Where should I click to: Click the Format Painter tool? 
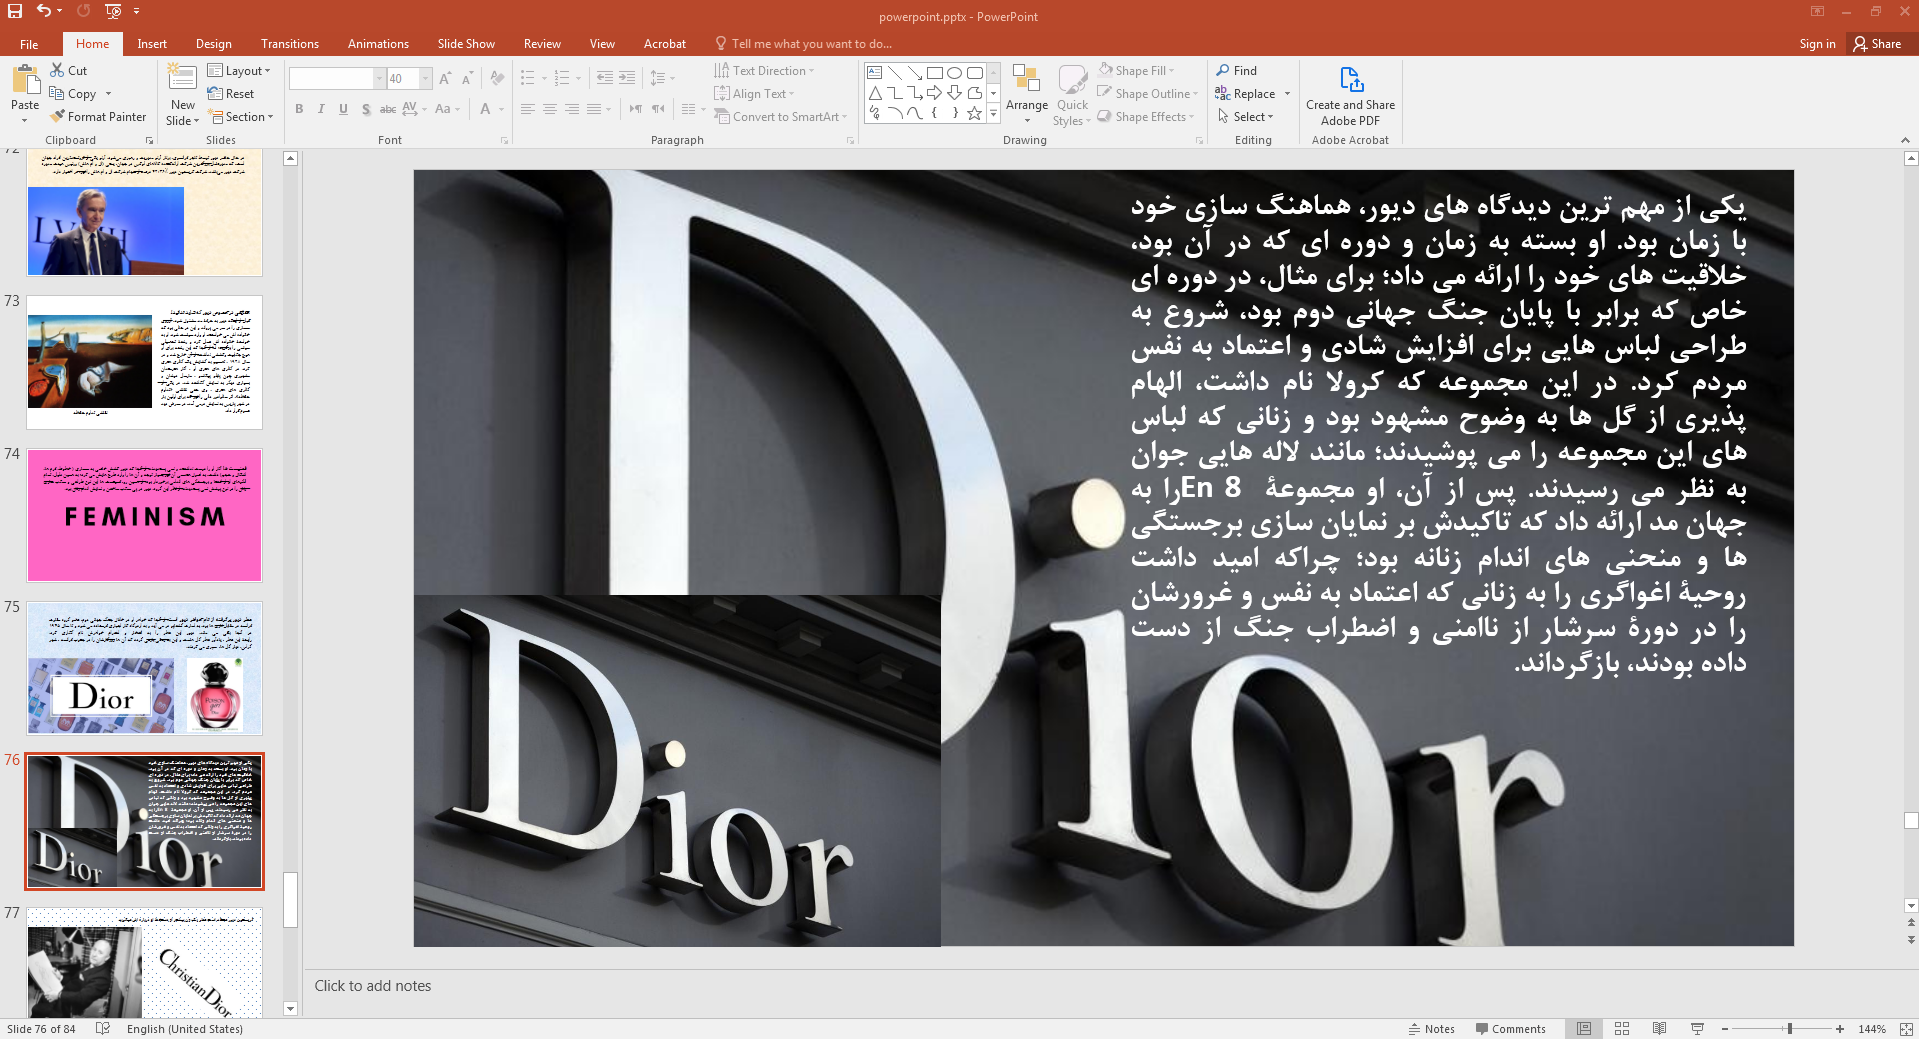point(98,117)
